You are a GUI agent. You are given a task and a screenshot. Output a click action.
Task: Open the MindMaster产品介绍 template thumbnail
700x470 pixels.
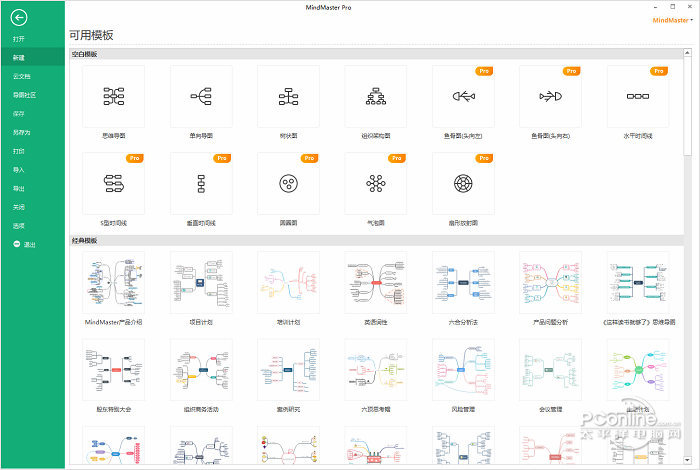tap(114, 283)
